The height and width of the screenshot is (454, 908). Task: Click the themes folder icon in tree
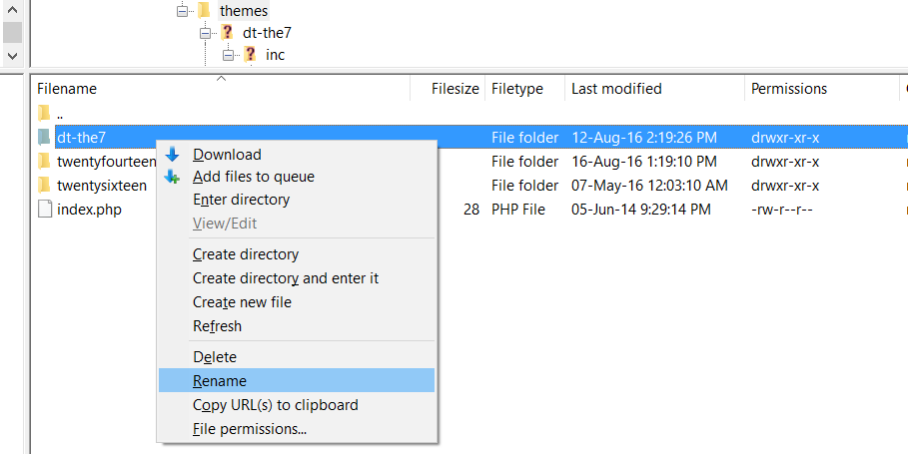click(204, 10)
